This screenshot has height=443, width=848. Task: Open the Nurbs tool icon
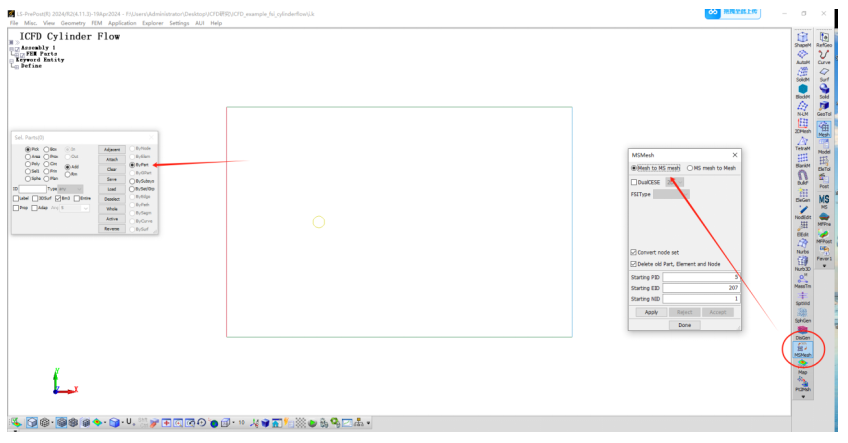[x=803, y=246]
